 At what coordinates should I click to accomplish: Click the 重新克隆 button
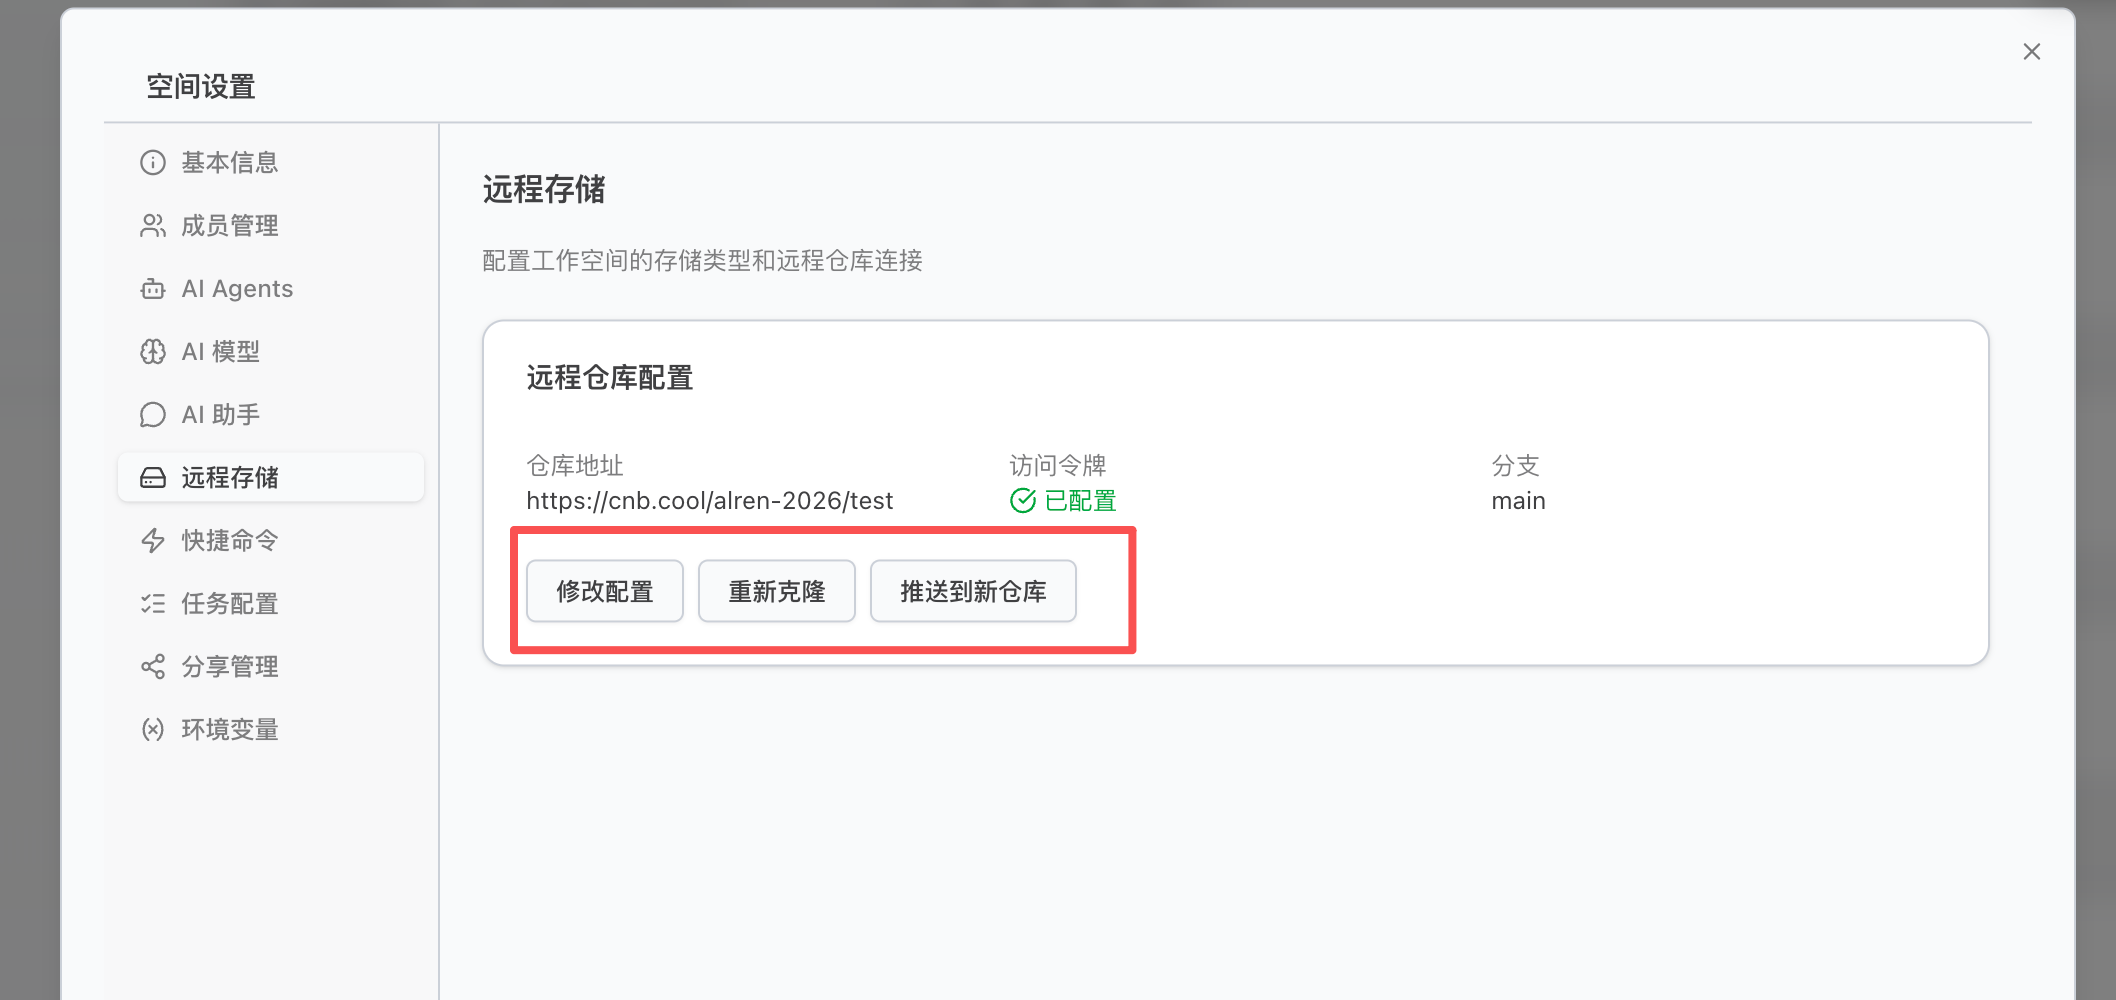coord(777,591)
